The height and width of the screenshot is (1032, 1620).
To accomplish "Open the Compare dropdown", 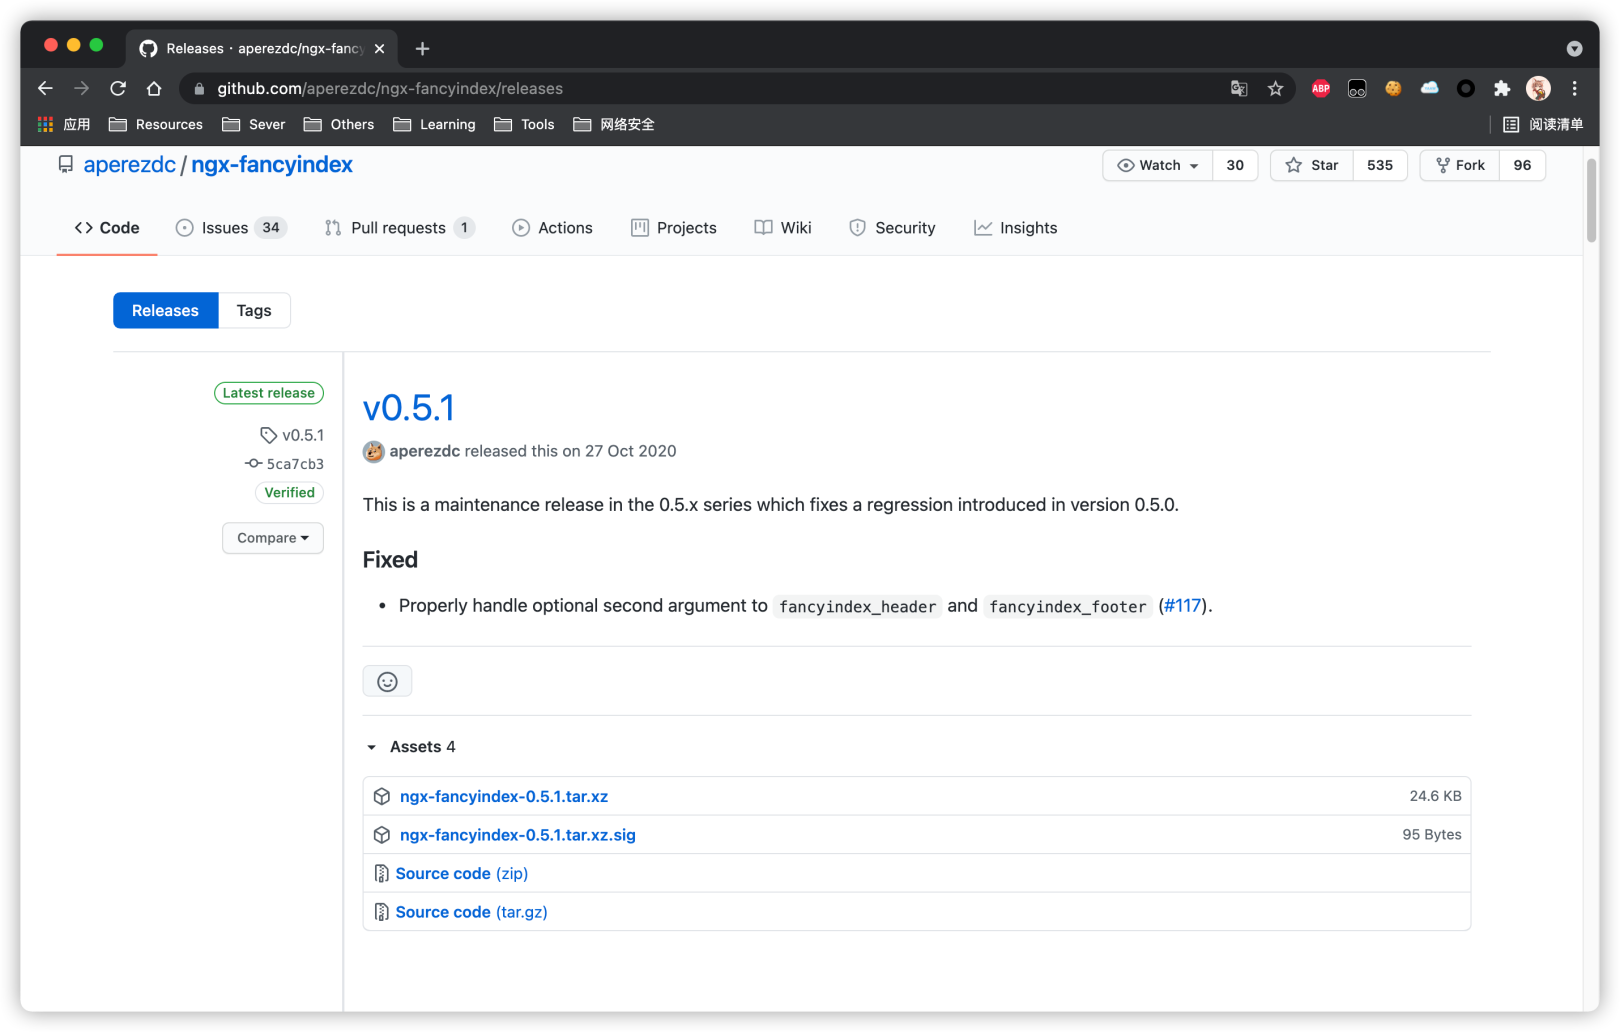I will pyautogui.click(x=272, y=538).
